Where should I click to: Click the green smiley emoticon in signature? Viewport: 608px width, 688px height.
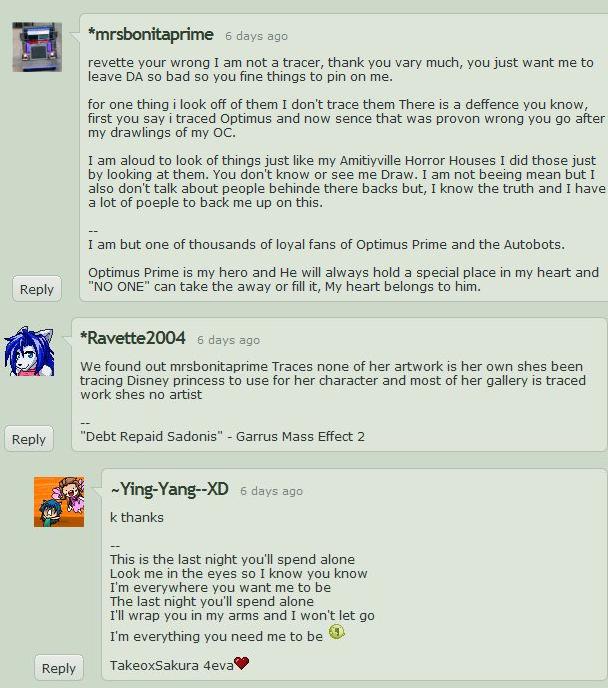coord(336,632)
